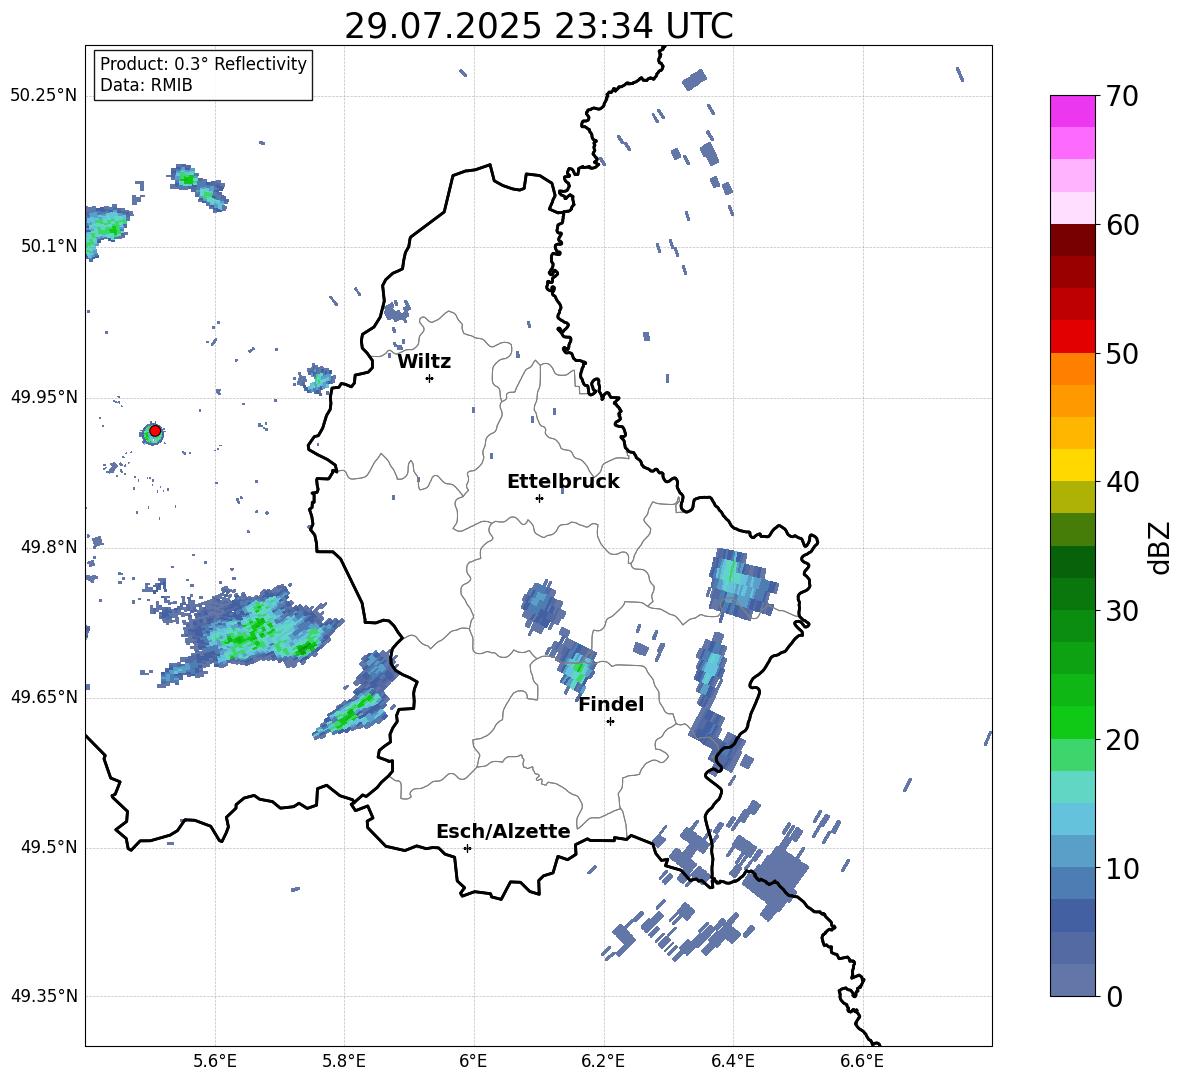This screenshot has width=1184, height=1081.
Task: Click the 49.95°N latitude label
Action: point(44,396)
